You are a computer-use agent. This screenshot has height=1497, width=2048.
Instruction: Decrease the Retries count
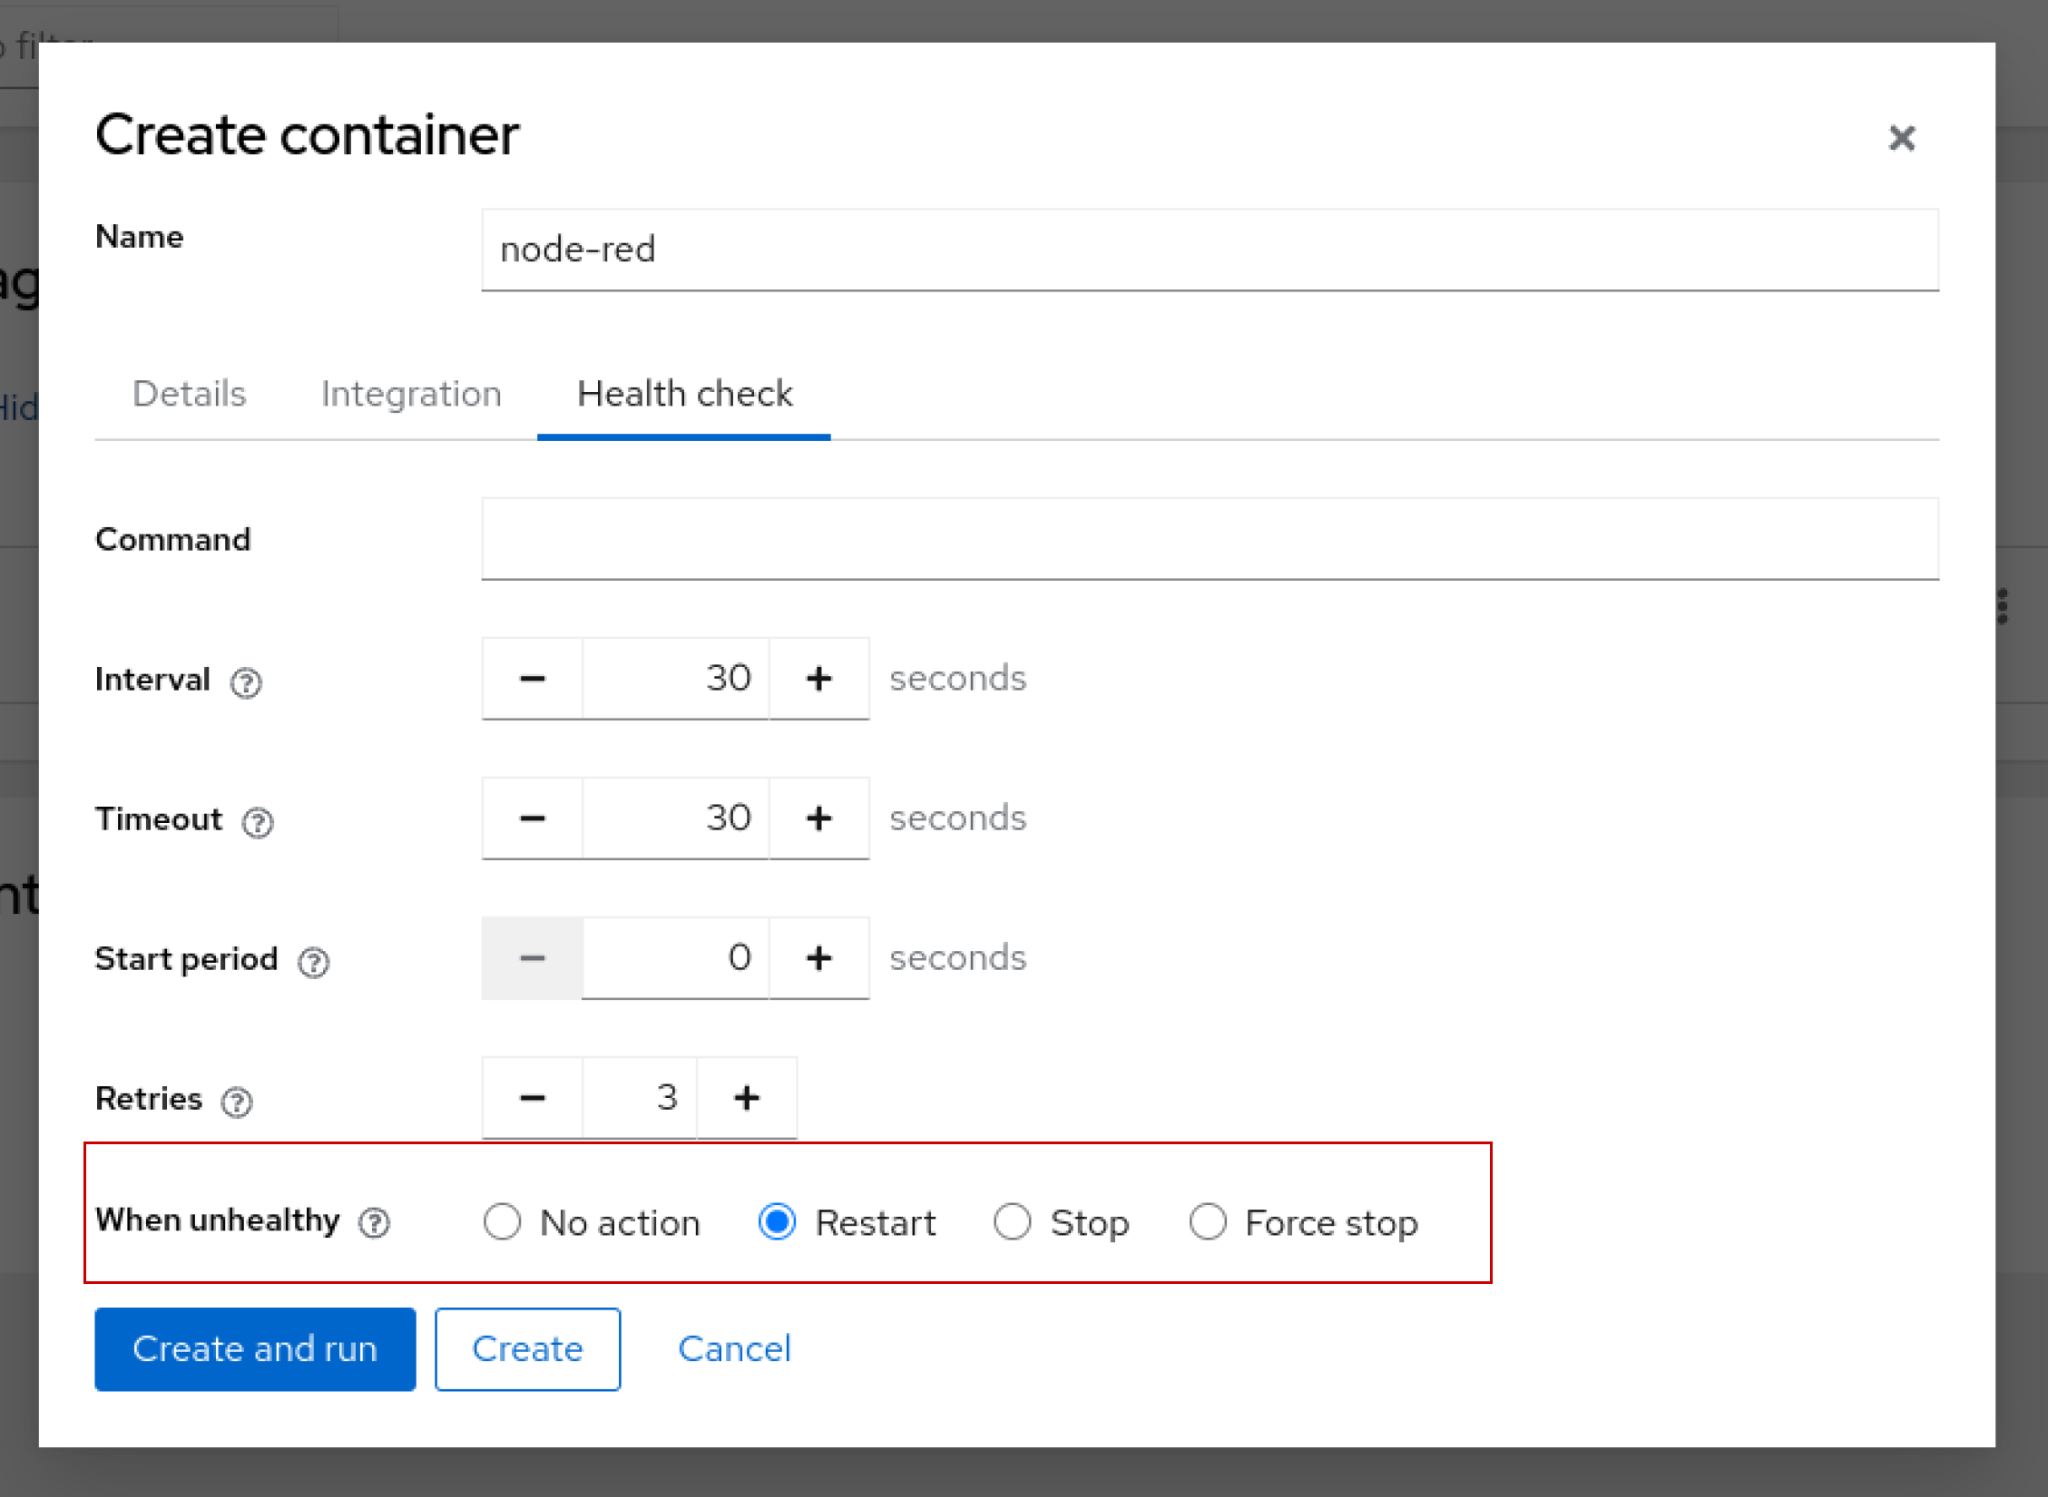(x=532, y=1099)
